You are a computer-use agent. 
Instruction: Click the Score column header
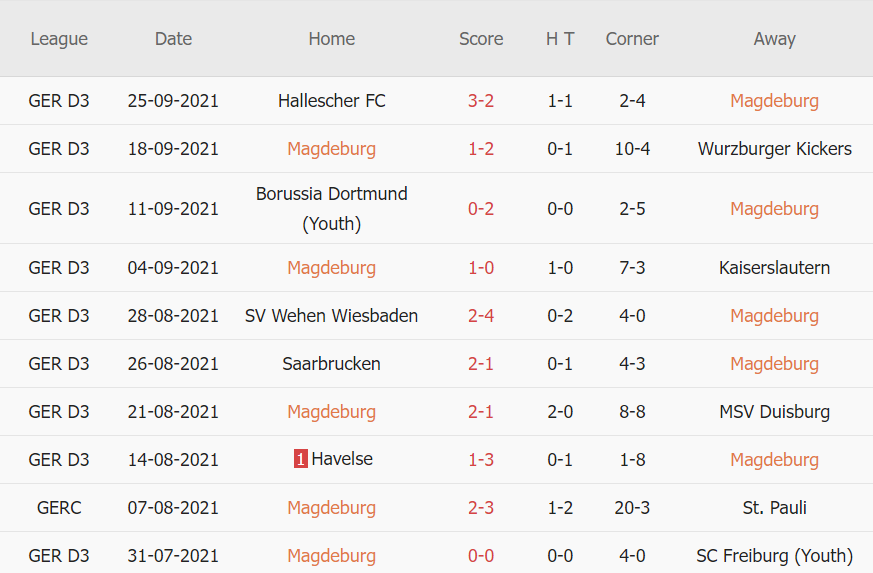[481, 39]
